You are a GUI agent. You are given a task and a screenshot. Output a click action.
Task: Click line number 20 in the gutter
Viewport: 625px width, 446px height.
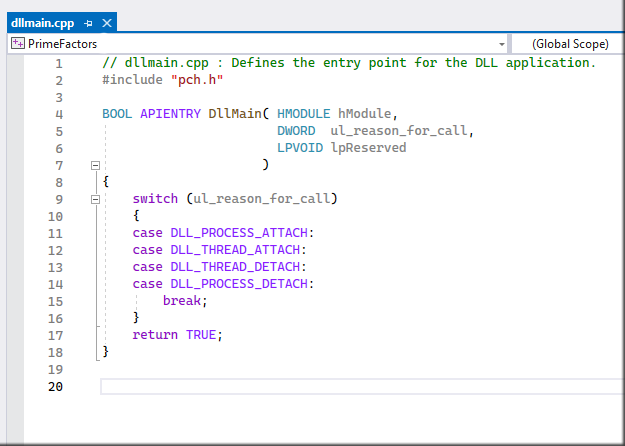[x=55, y=387]
